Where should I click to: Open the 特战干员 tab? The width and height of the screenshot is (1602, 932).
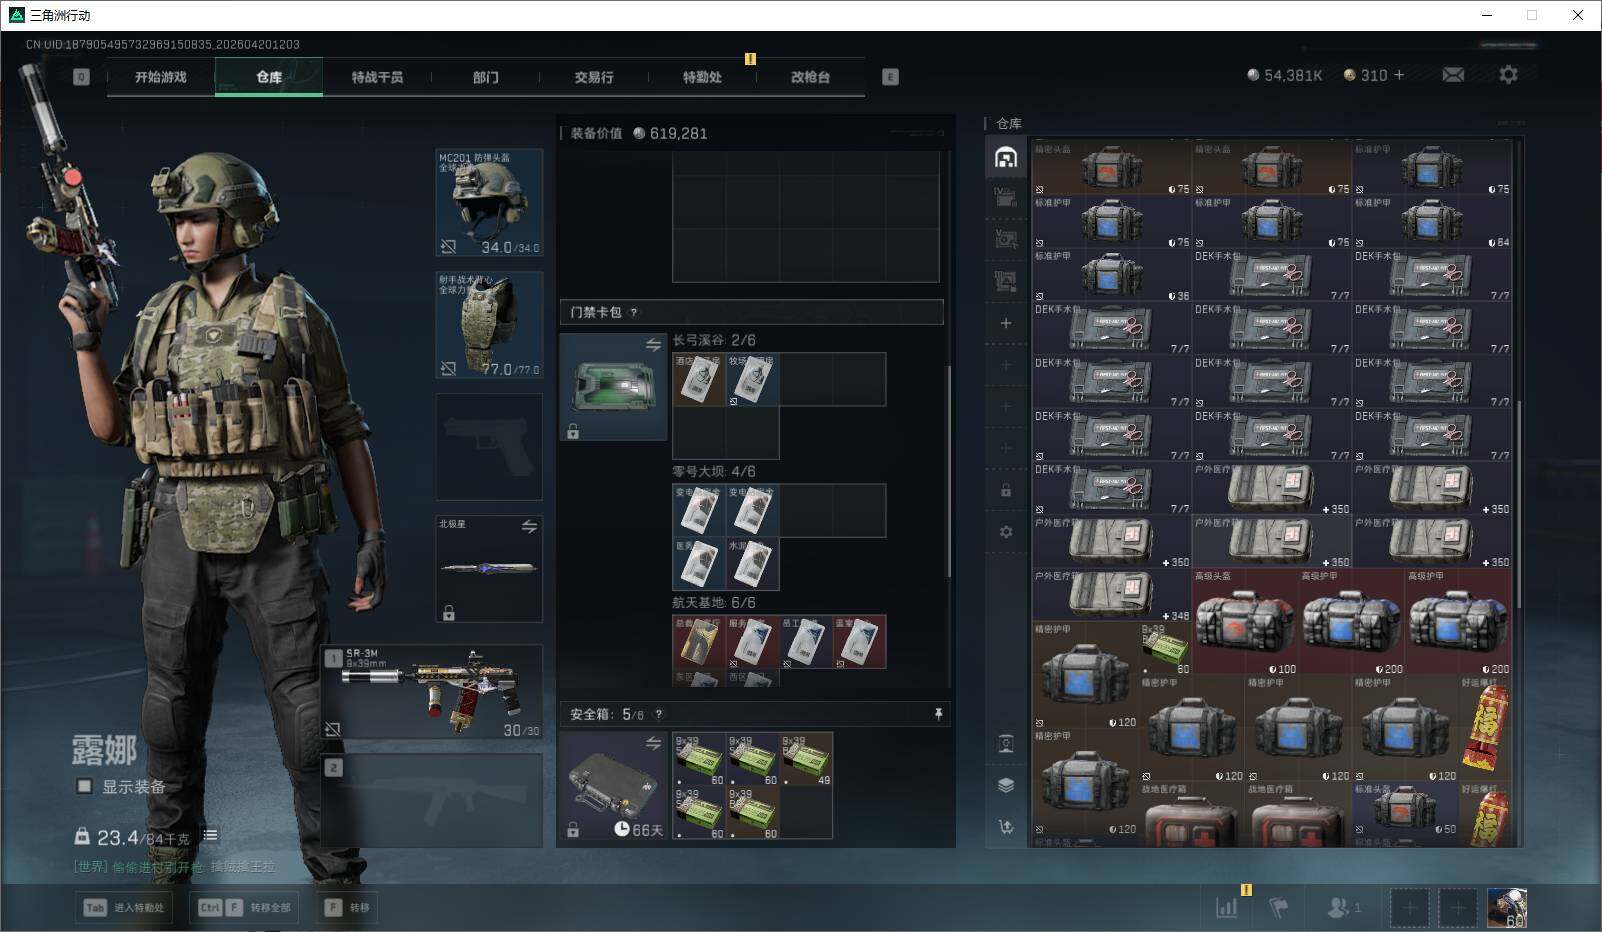(377, 77)
